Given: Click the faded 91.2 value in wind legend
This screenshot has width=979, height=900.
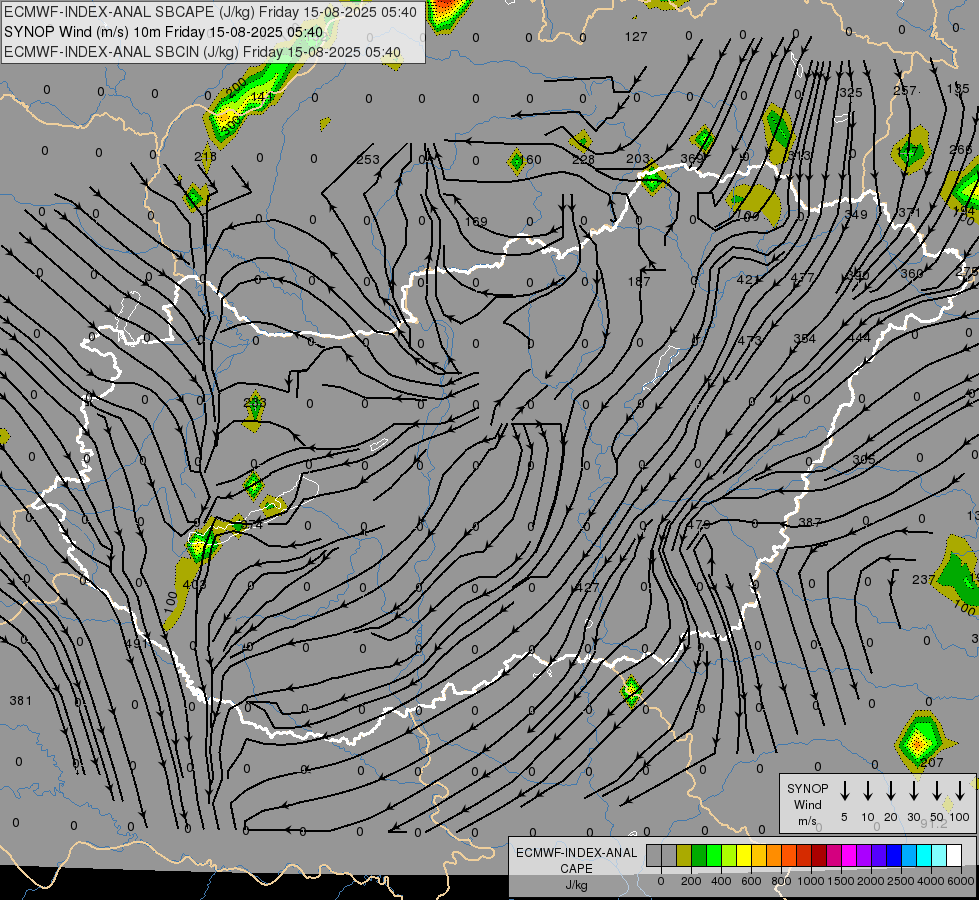Looking at the screenshot, I should pos(933,824).
